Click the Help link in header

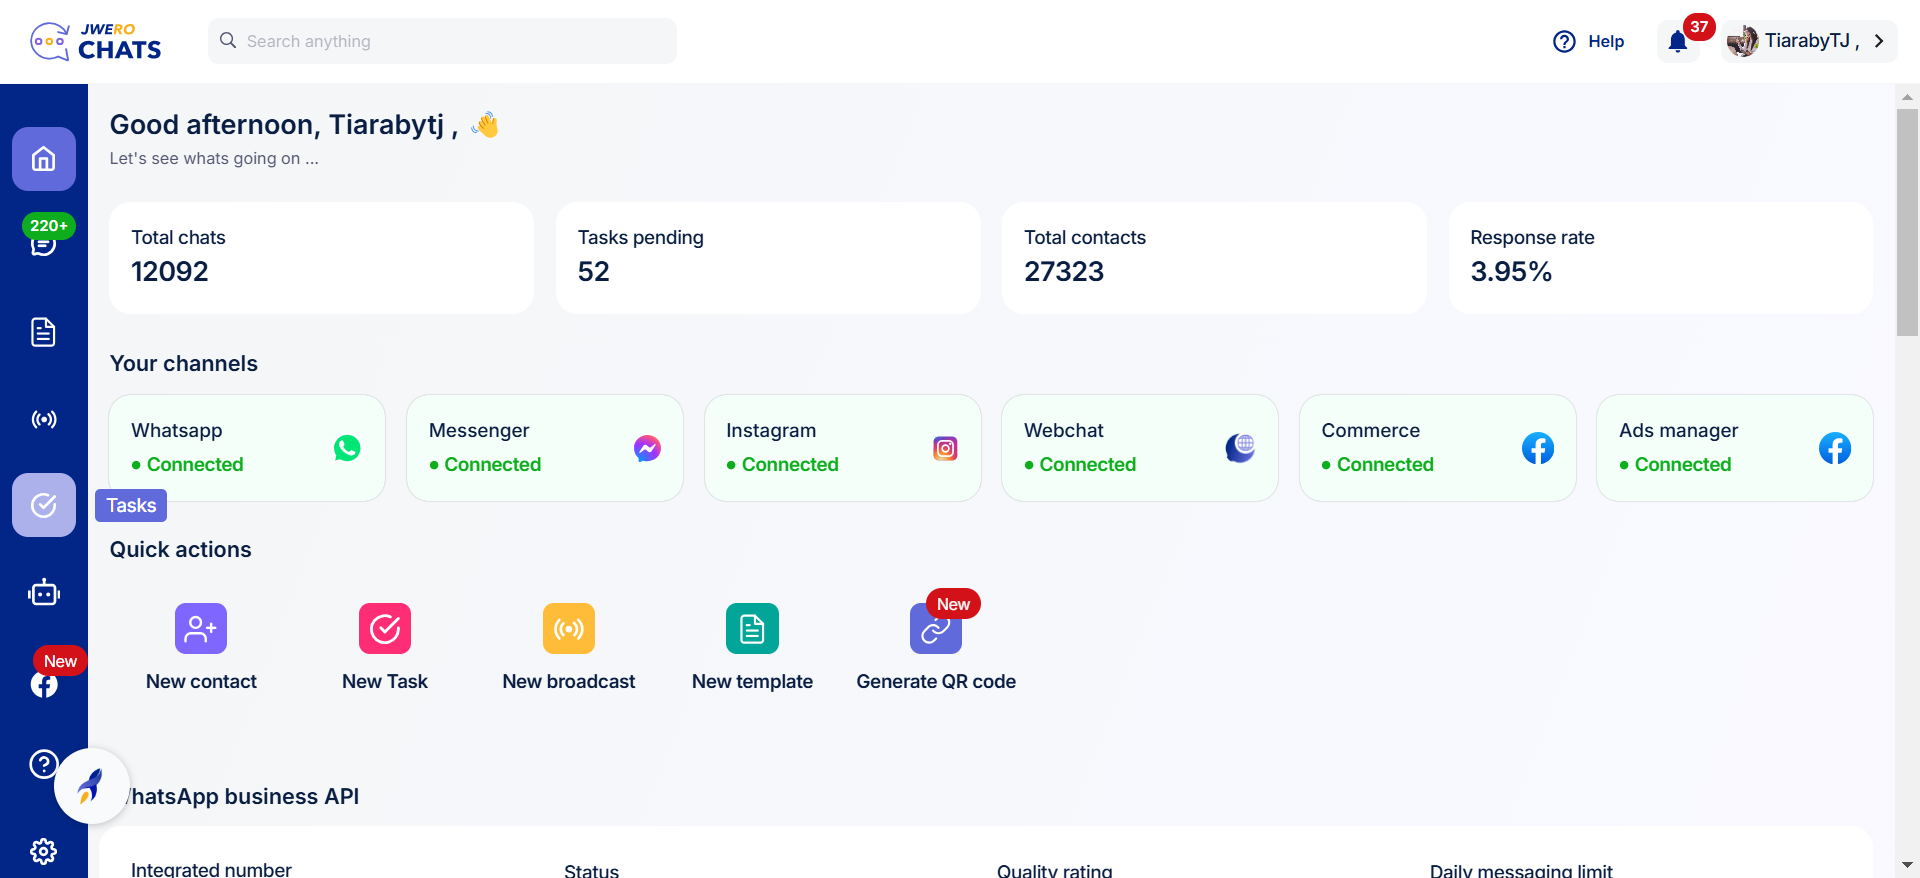(x=1589, y=41)
